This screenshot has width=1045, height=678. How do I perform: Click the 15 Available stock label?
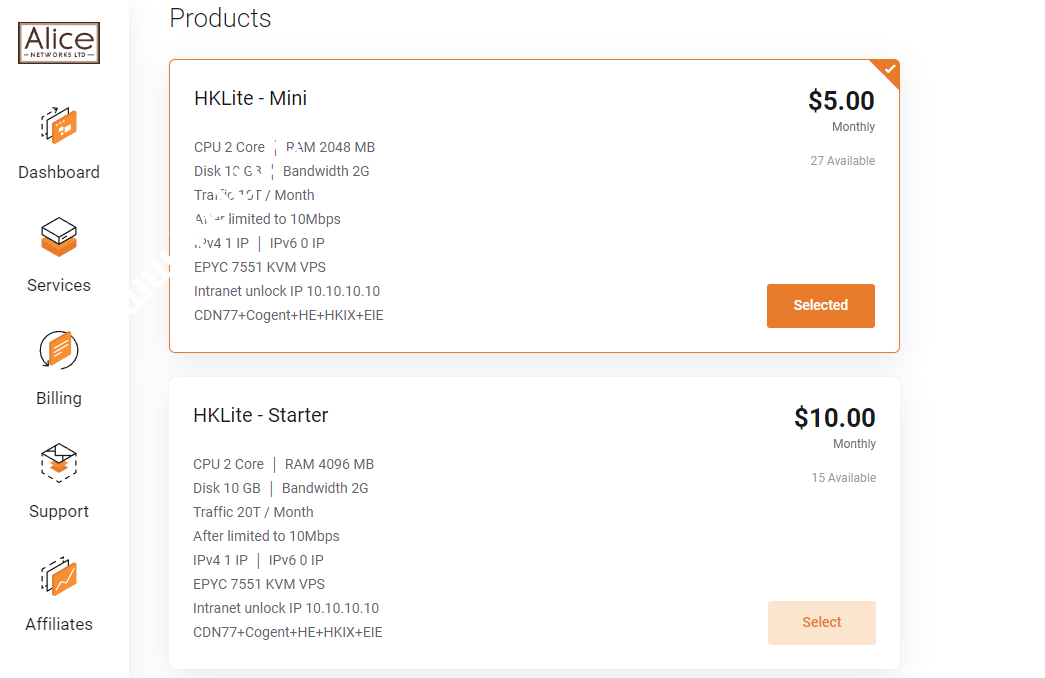(843, 477)
